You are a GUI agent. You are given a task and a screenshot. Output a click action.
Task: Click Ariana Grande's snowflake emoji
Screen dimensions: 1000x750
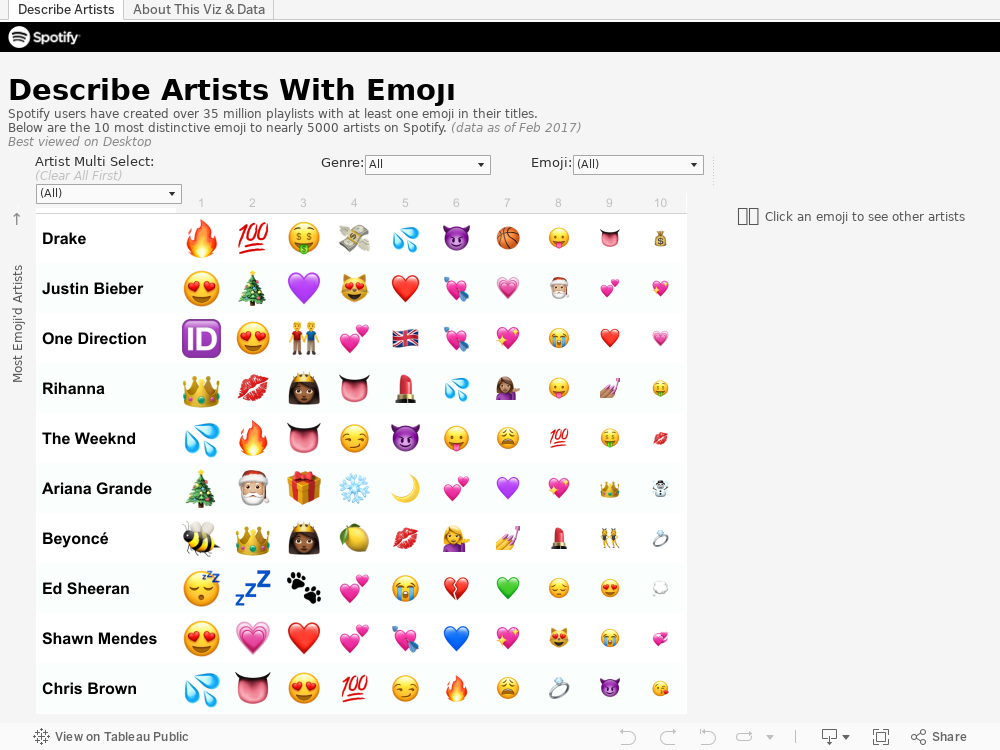coord(355,489)
